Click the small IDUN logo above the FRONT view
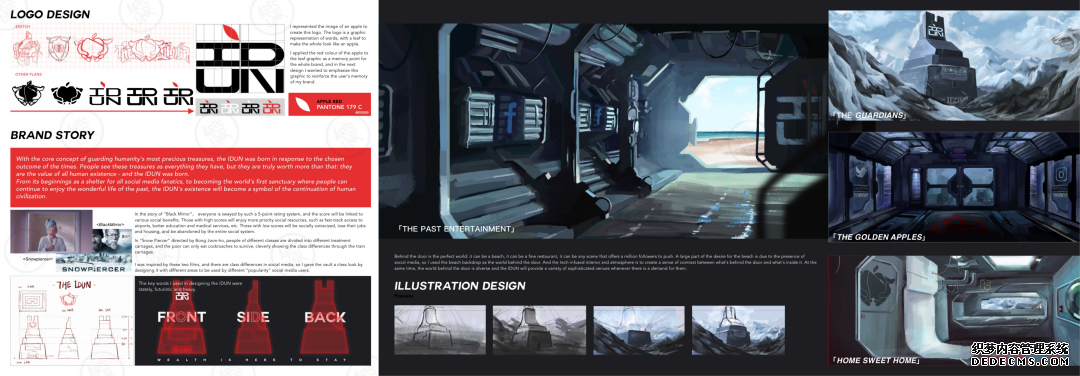 click(182, 297)
